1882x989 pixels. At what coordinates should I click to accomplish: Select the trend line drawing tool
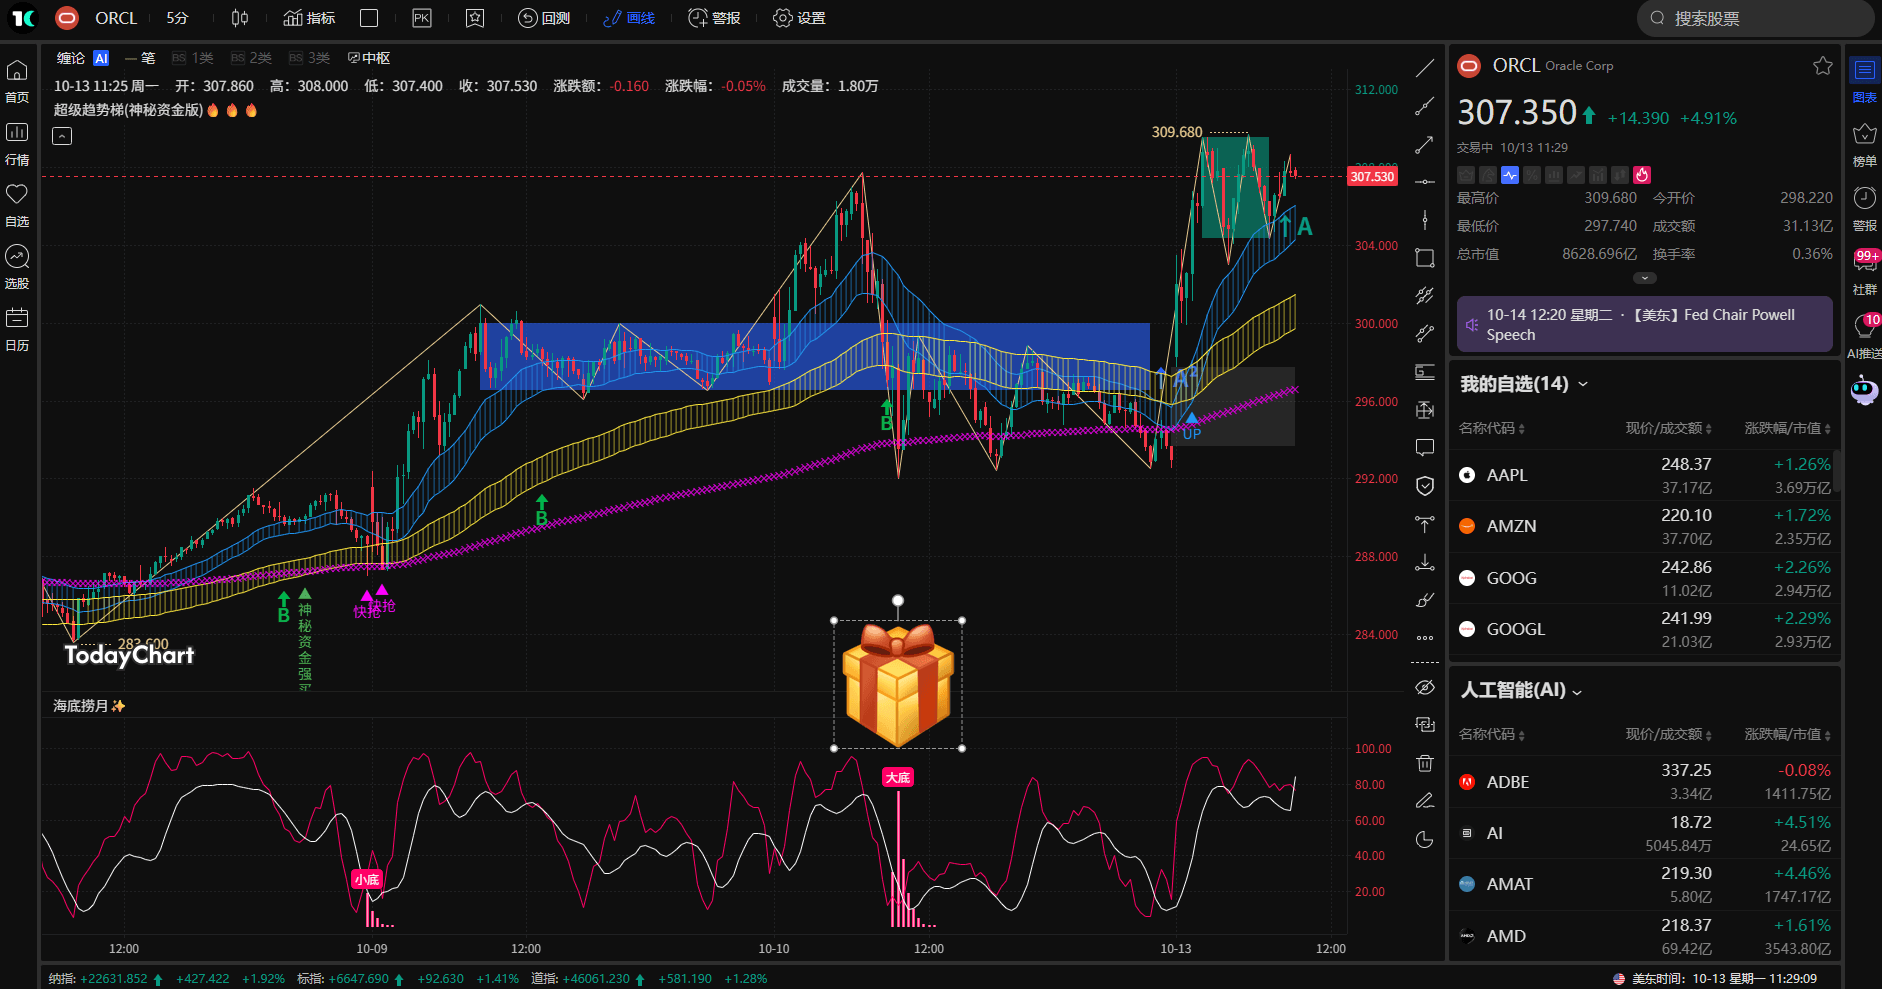pos(1425,66)
